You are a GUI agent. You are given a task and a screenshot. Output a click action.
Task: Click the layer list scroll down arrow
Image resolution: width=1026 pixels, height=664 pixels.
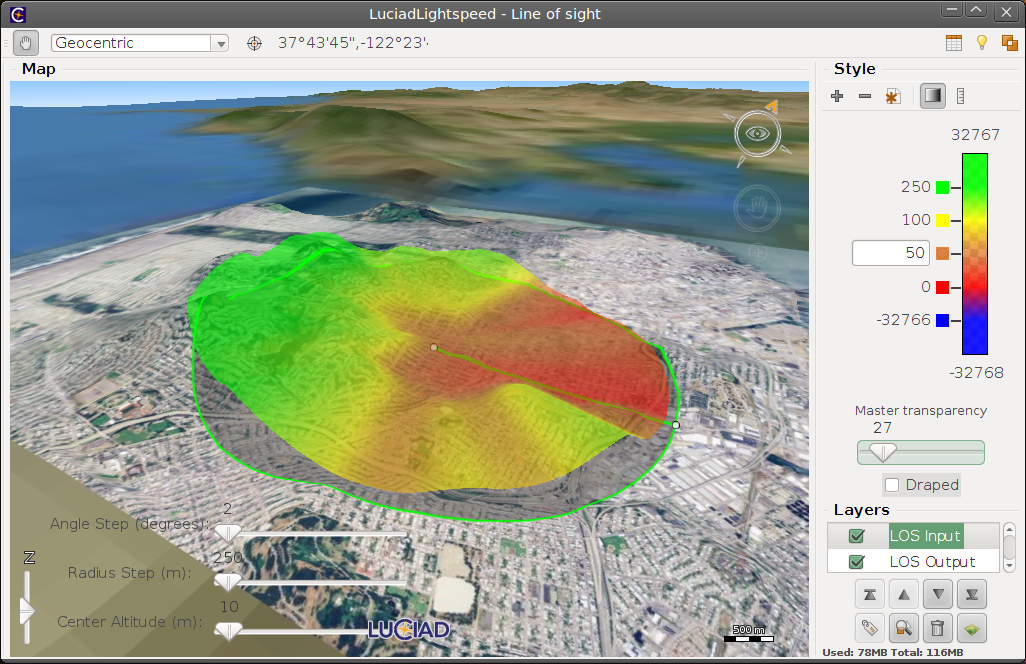(1009, 566)
